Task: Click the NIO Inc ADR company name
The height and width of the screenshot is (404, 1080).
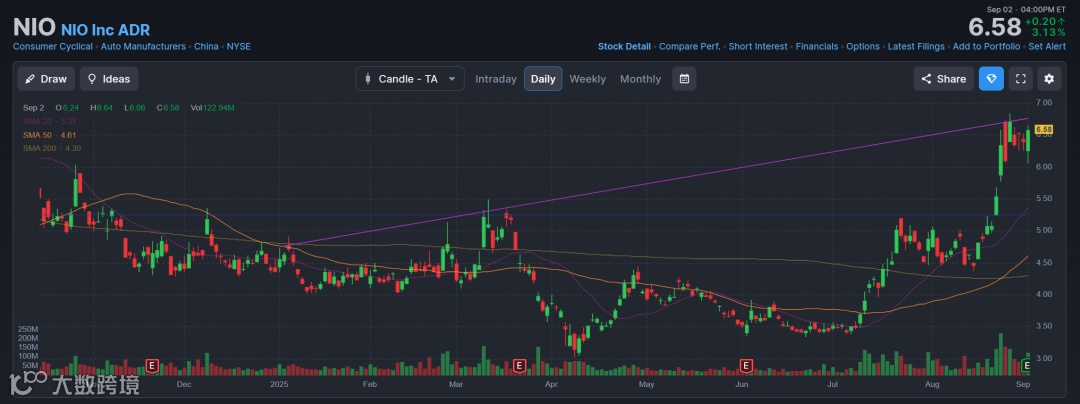Action: coord(105,30)
